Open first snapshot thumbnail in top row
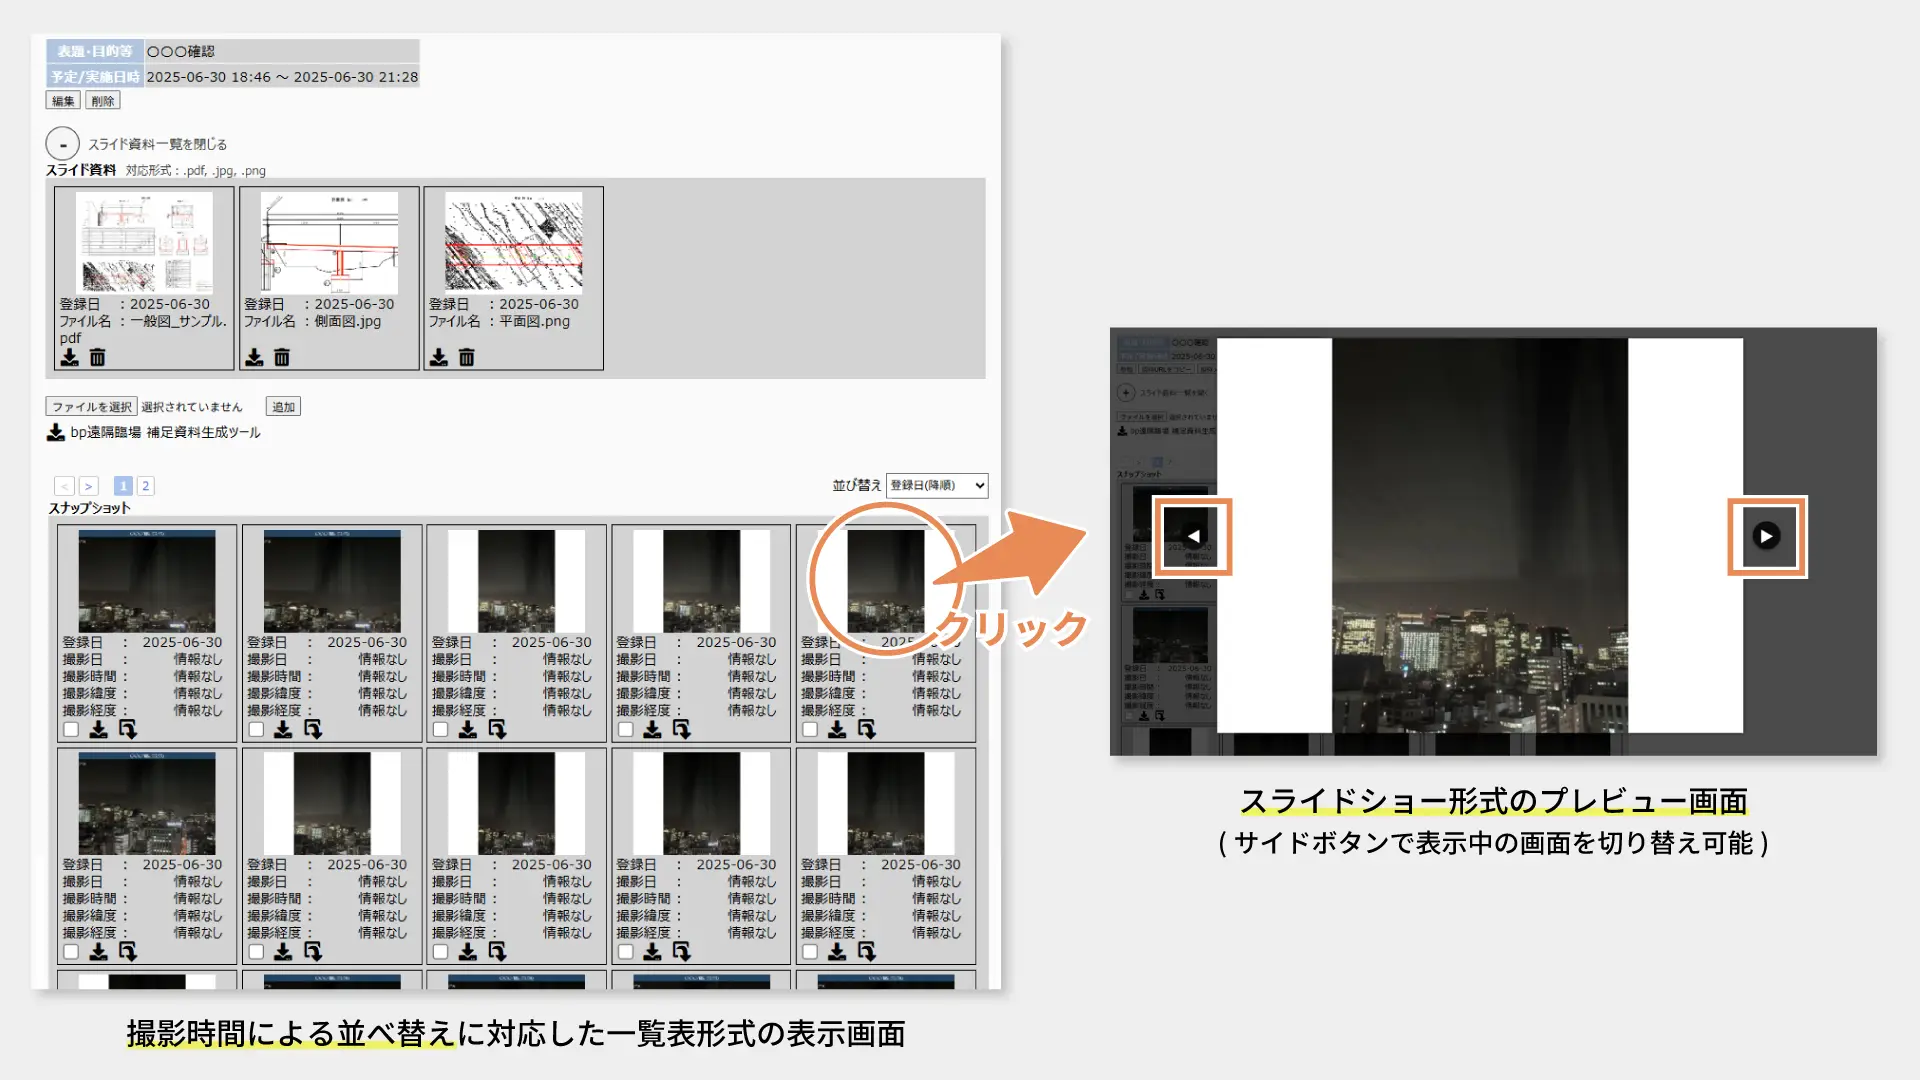Viewport: 1920px width, 1080px height. 147,581
